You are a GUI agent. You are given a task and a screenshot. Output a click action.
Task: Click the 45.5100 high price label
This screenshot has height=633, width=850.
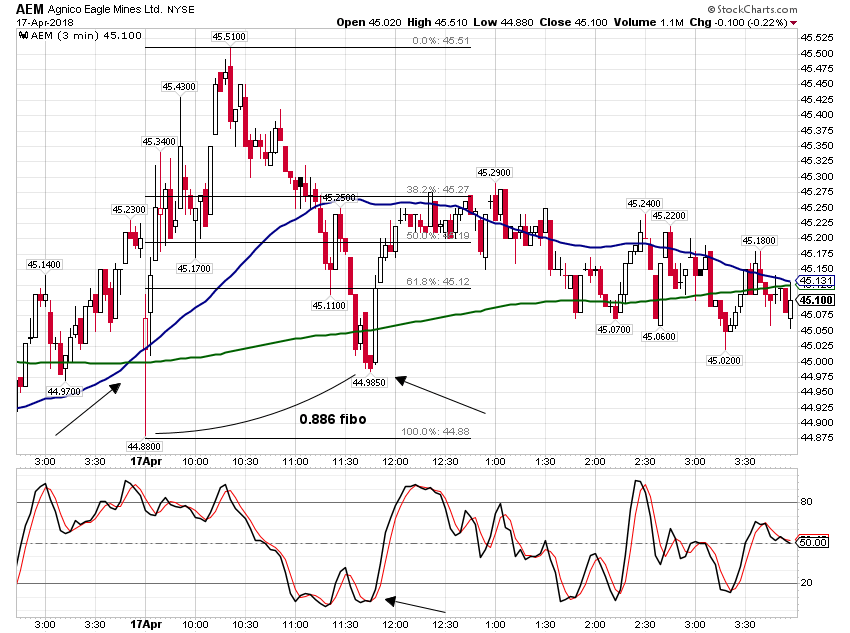click(229, 36)
